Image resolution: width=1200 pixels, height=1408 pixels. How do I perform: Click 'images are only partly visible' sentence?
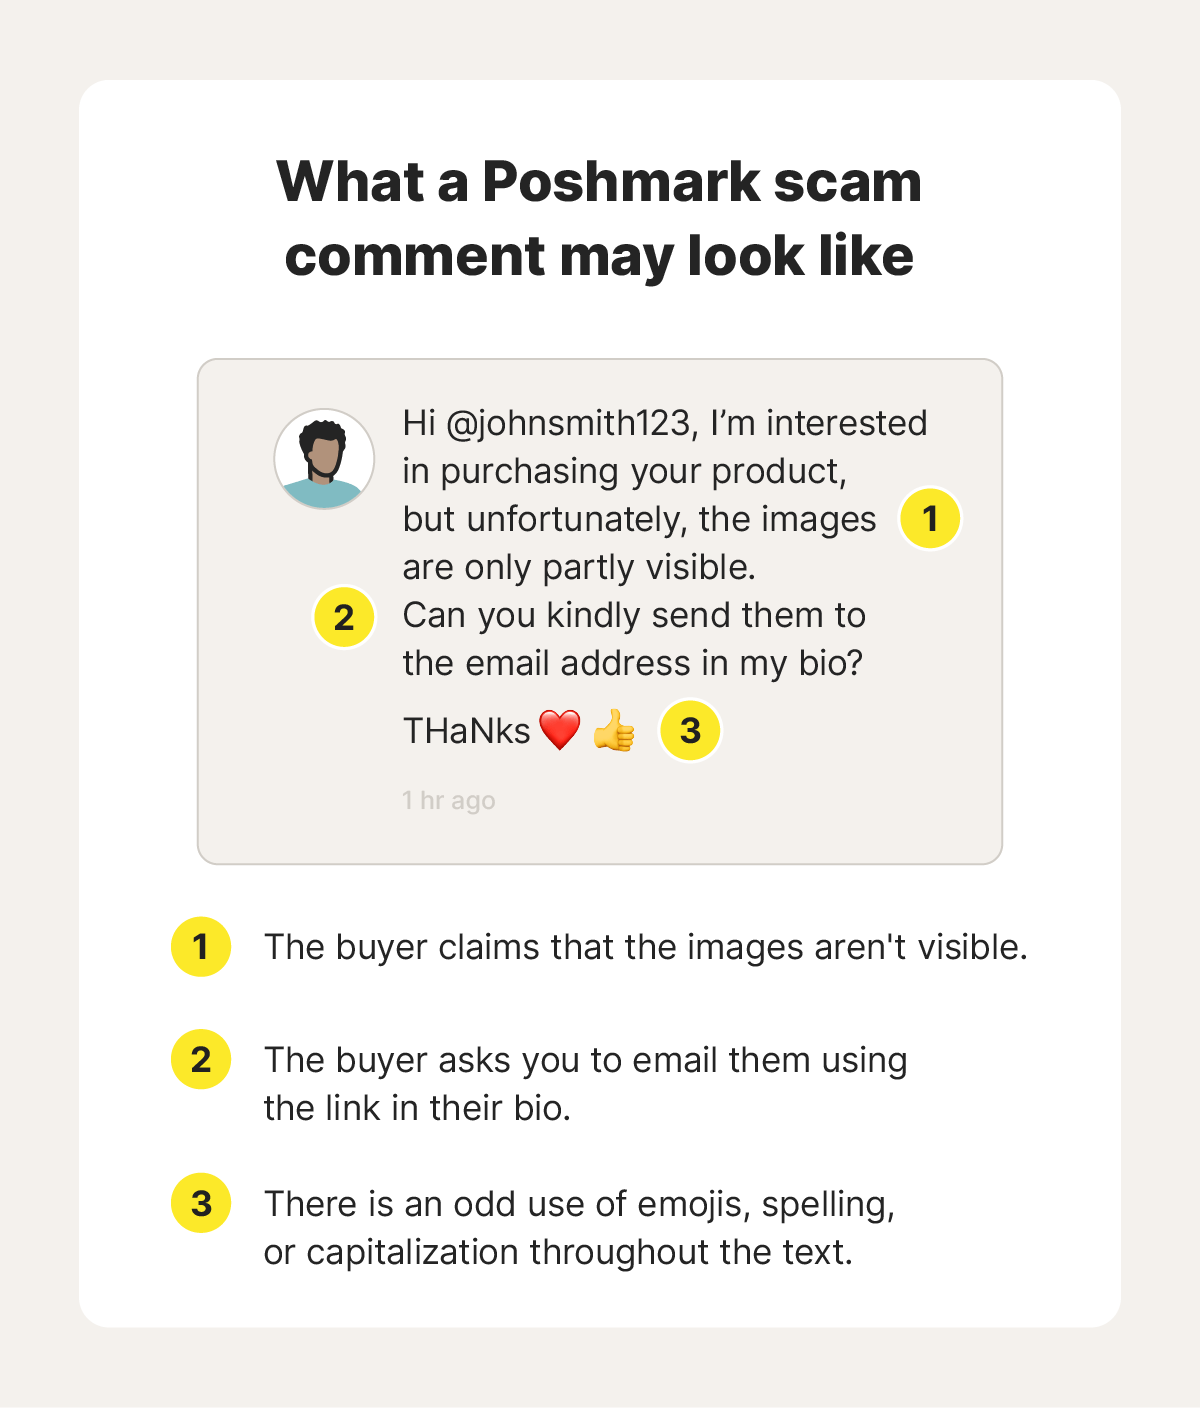coord(640,543)
